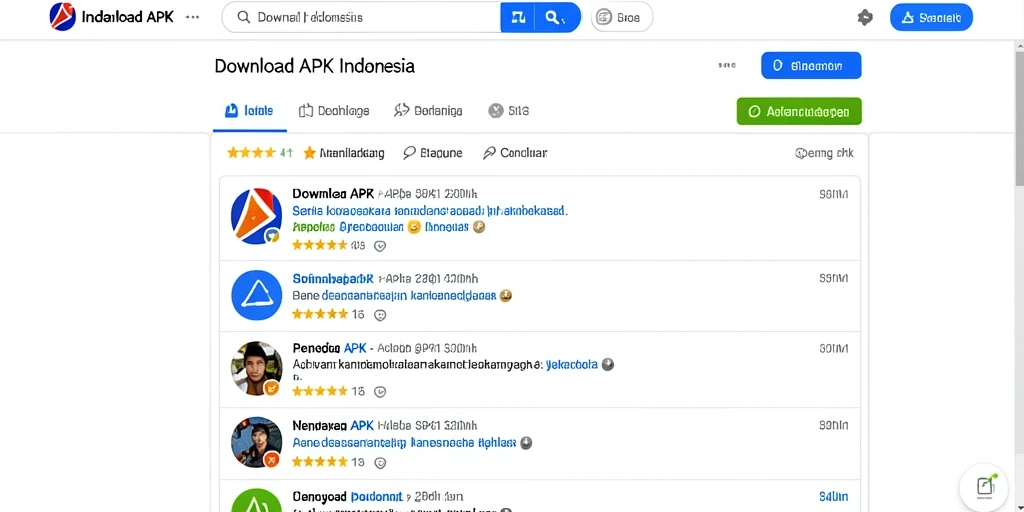
Task: Click the blue search magnifier button
Action: coord(556,18)
